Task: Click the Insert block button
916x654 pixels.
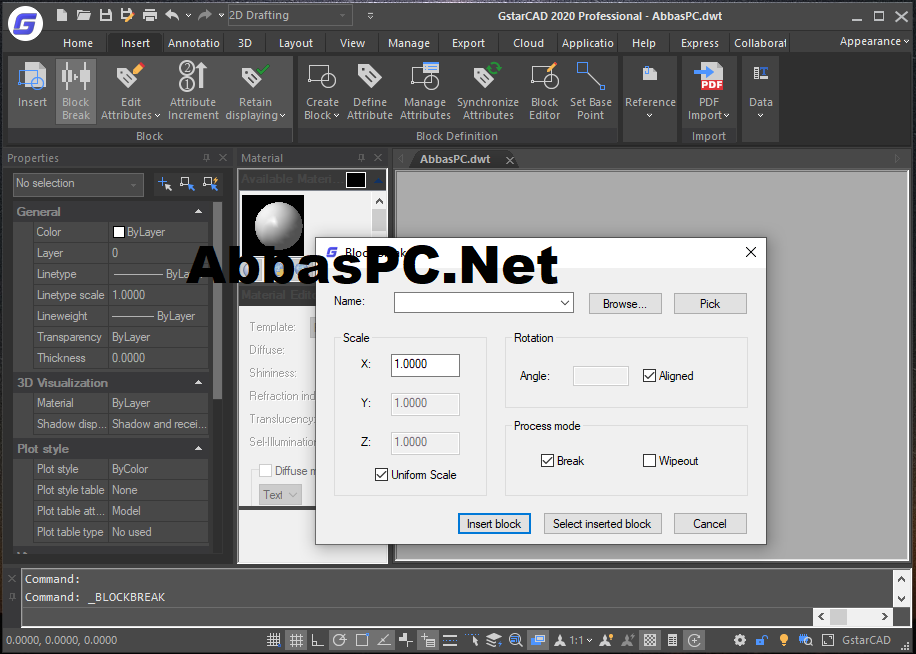Action: pyautogui.click(x=494, y=524)
